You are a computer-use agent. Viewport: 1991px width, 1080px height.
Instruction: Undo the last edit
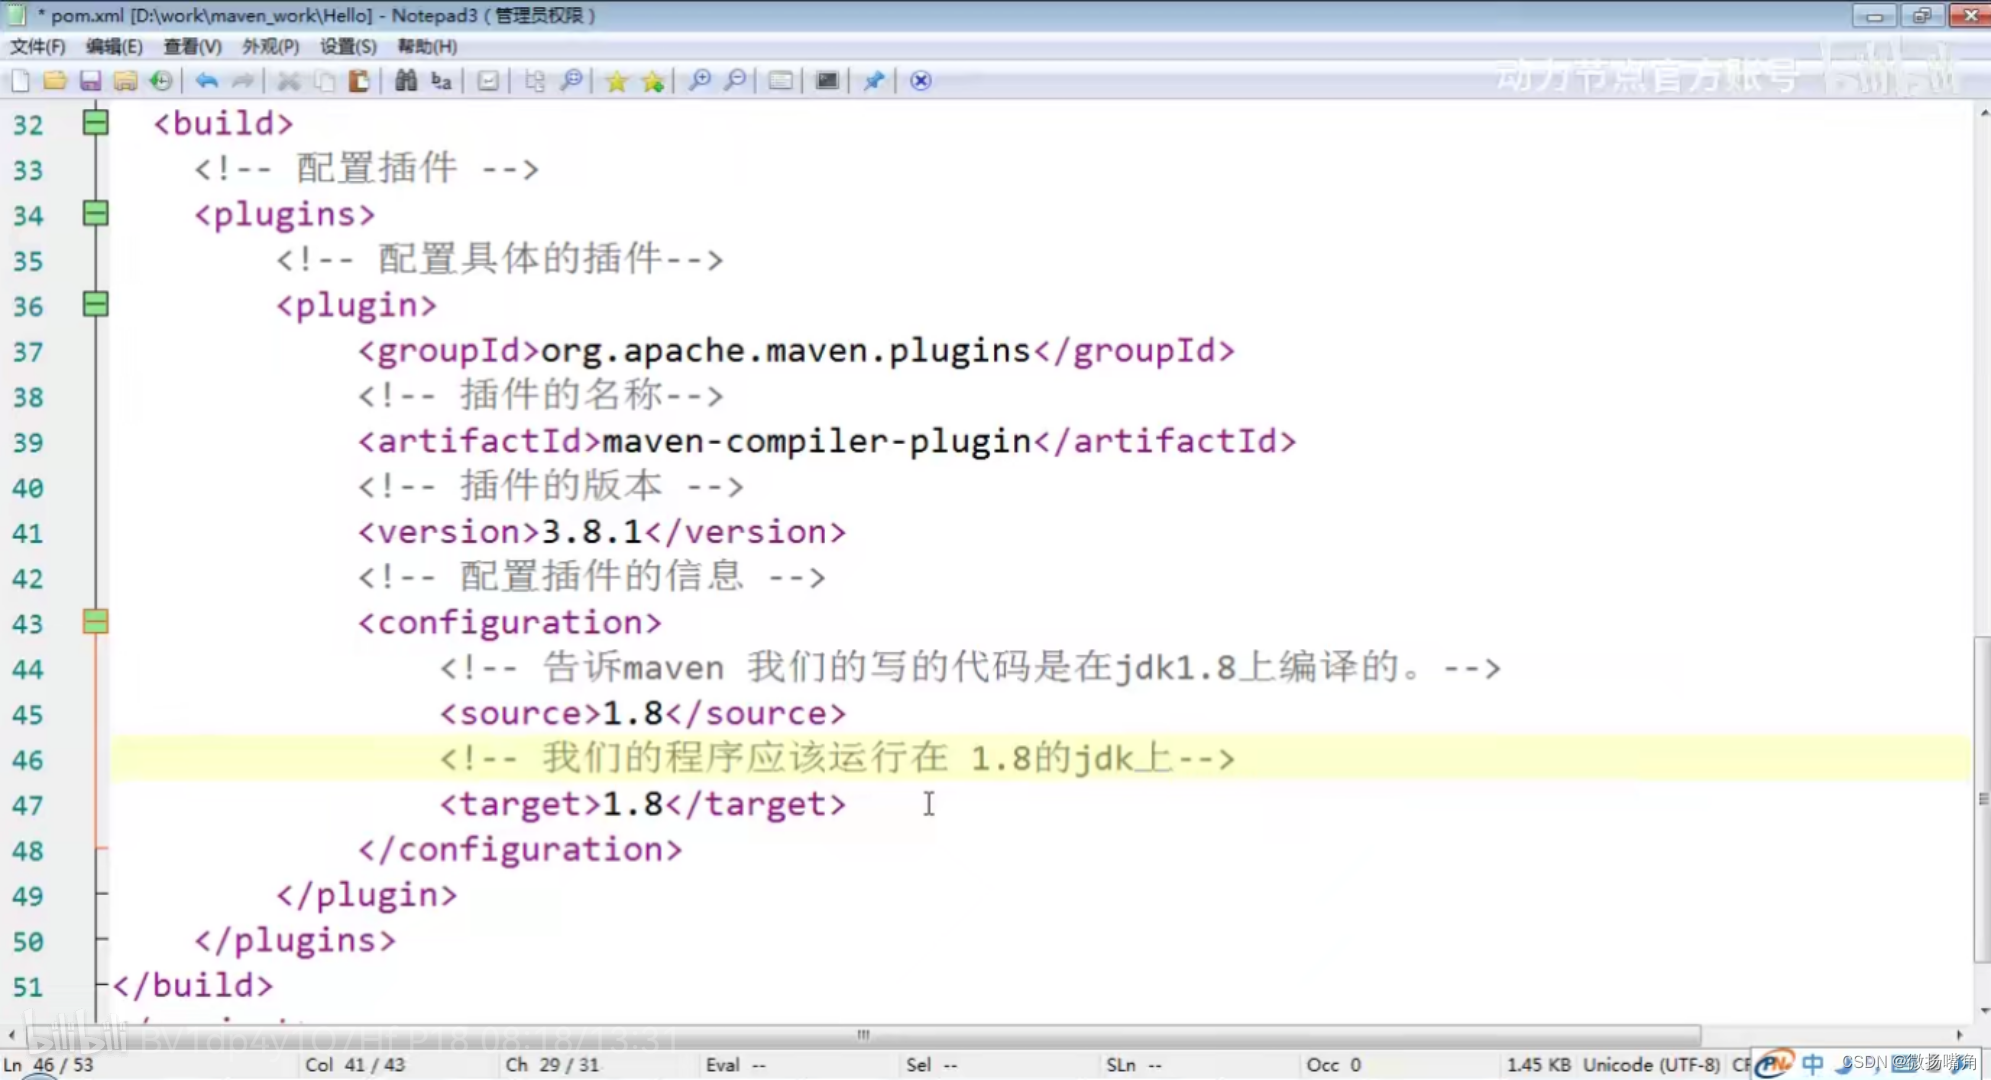(206, 81)
